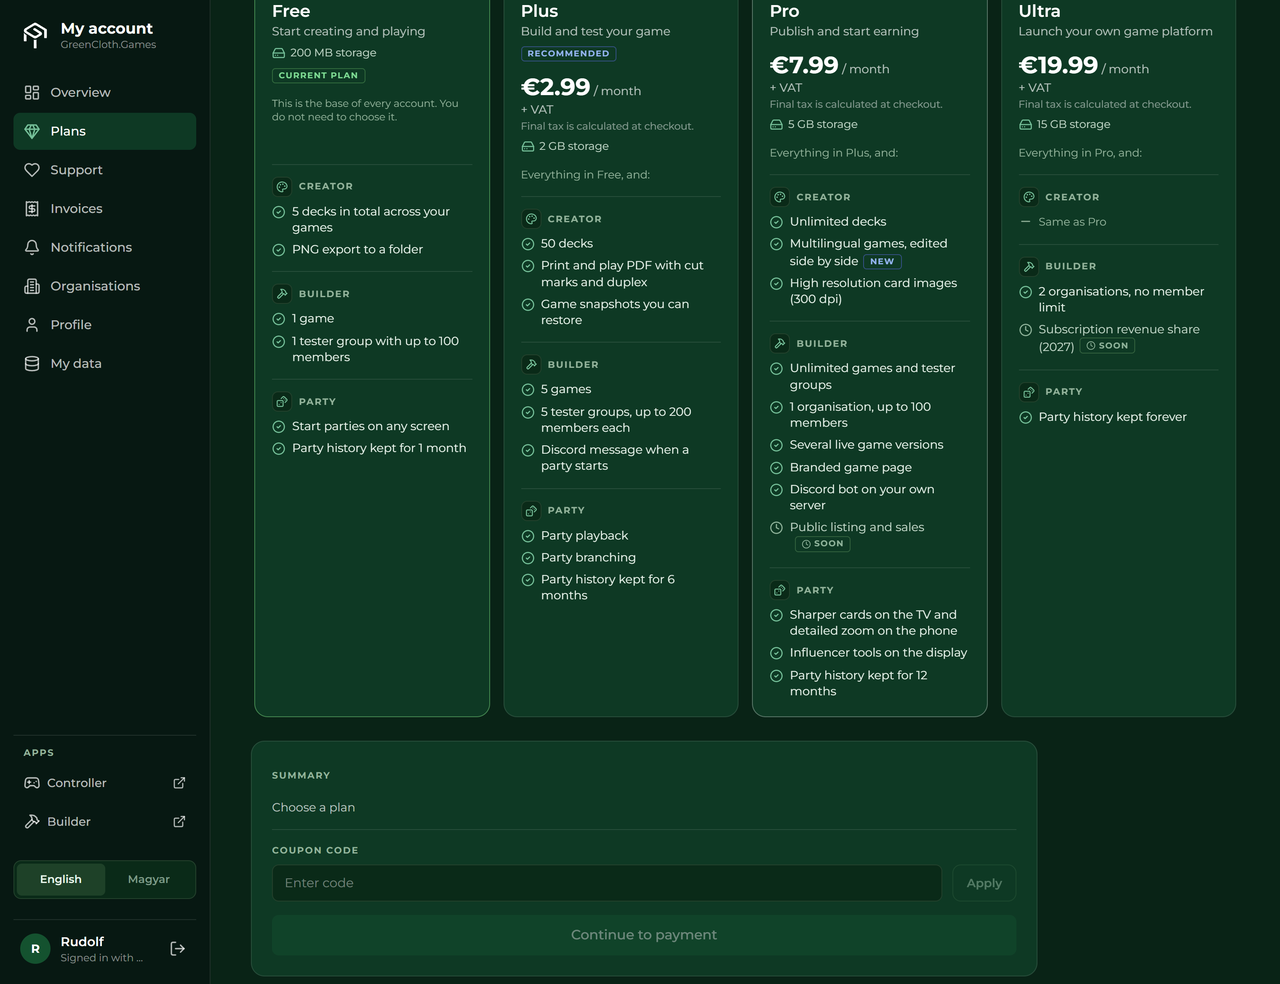Switch language to English
This screenshot has width=1280, height=984.
61,880
